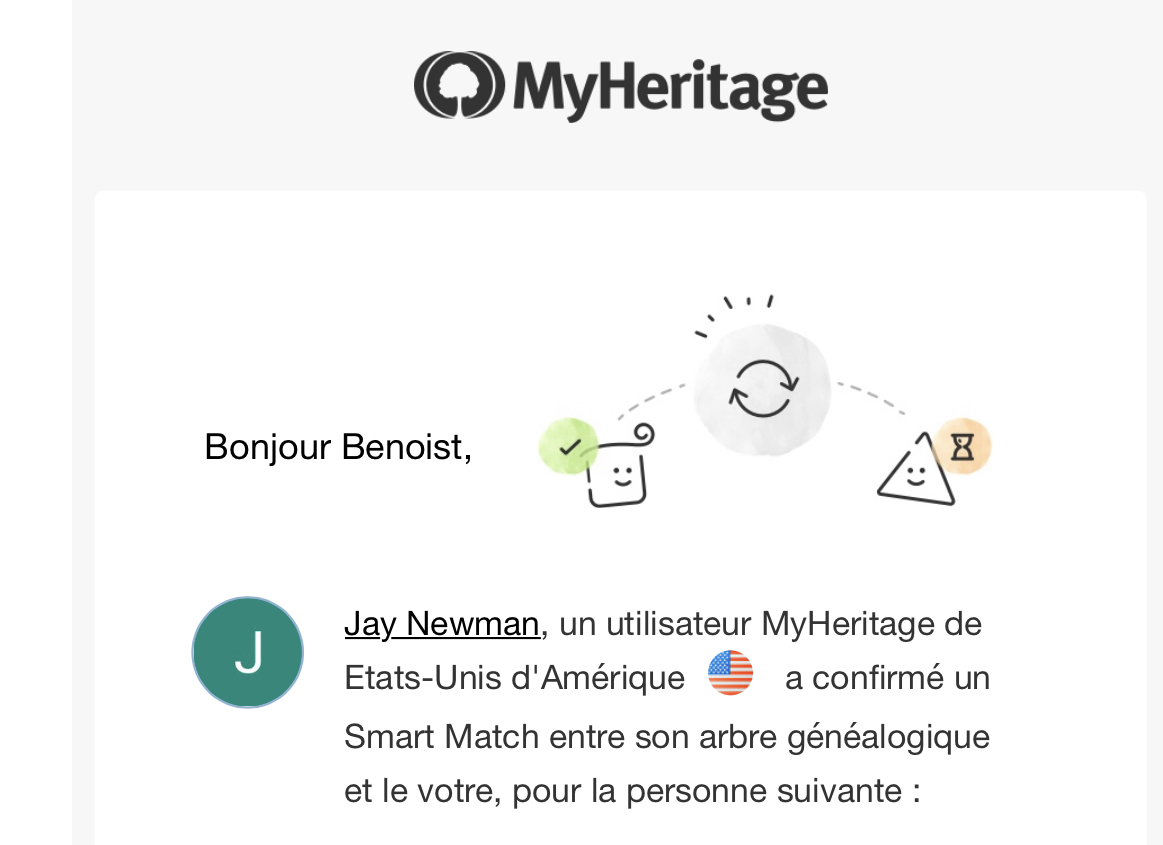Click the circular sync arrows icon
This screenshot has height=845, width=1163.
tap(763, 389)
